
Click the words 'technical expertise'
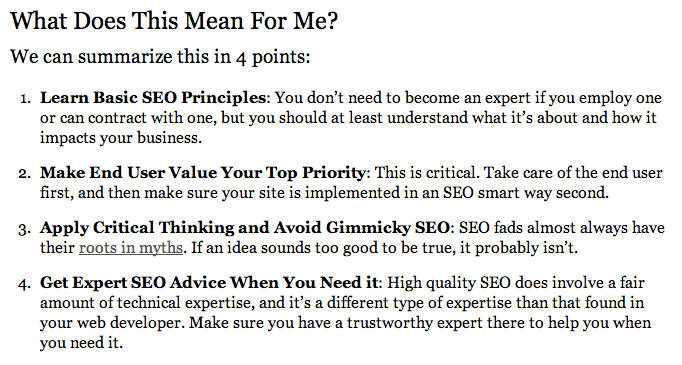coord(185,303)
